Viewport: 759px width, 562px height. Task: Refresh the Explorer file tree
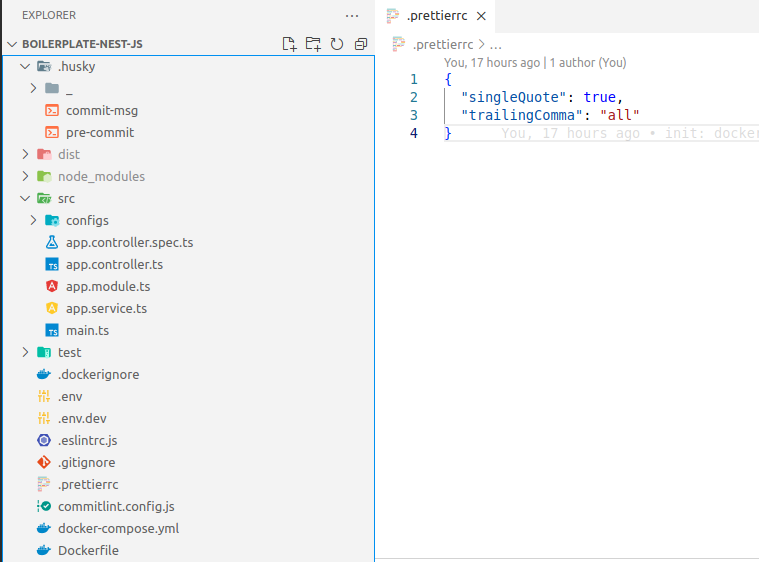click(x=337, y=44)
